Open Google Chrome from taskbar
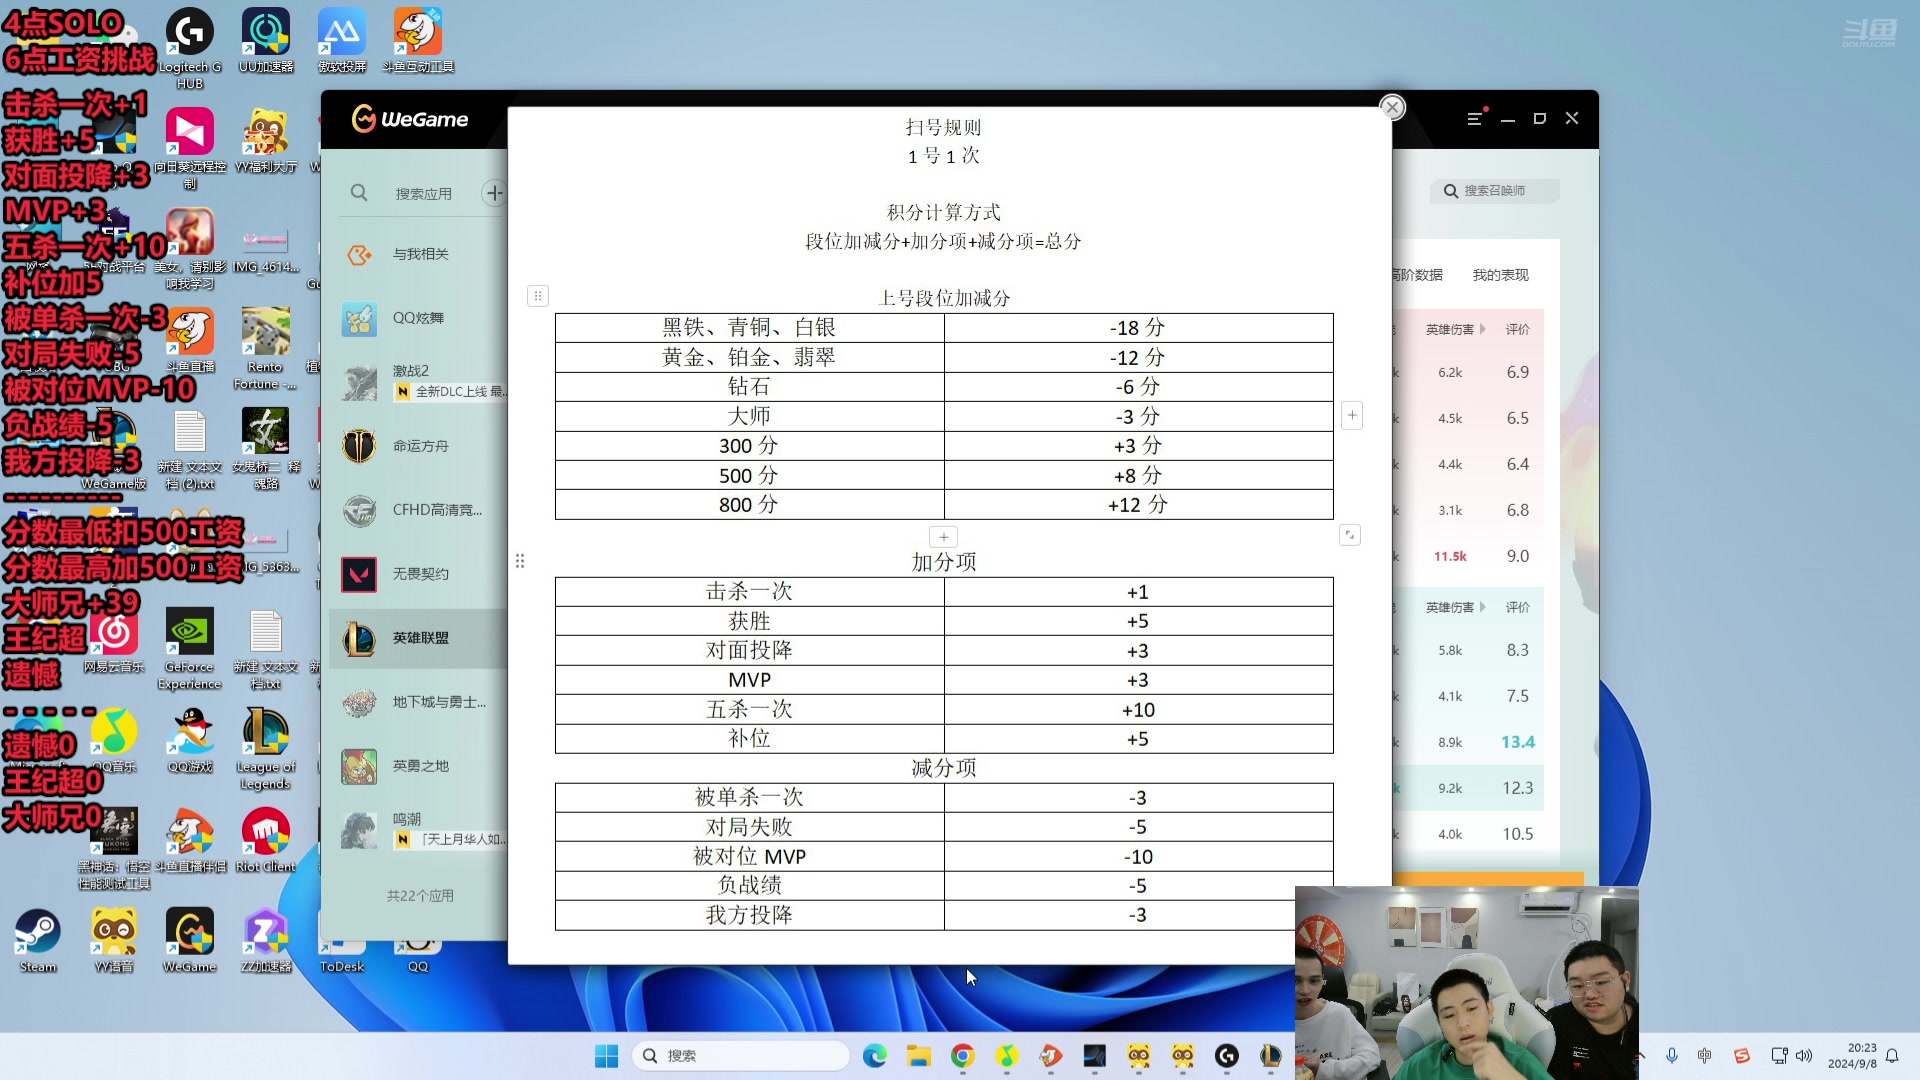The height and width of the screenshot is (1080, 1920). 963,1056
